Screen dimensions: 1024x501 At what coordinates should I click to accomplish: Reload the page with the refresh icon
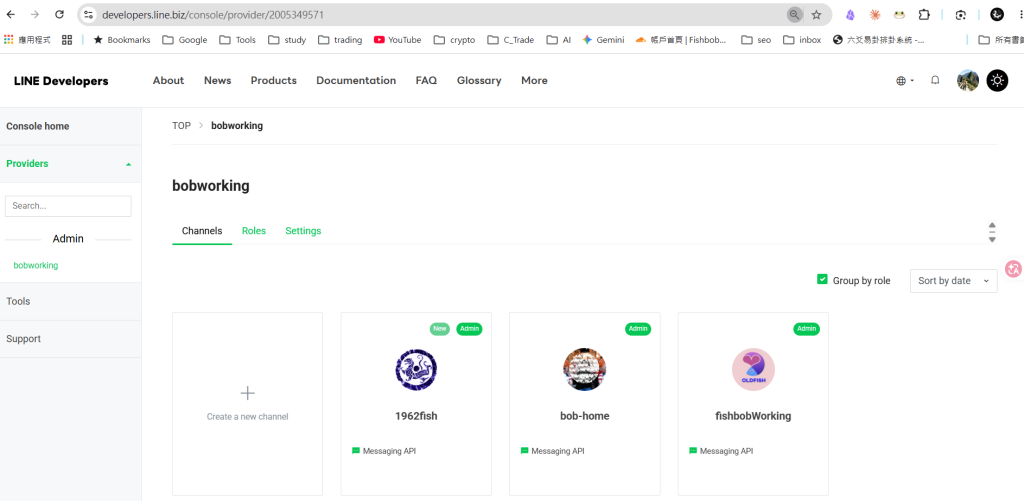tap(59, 14)
